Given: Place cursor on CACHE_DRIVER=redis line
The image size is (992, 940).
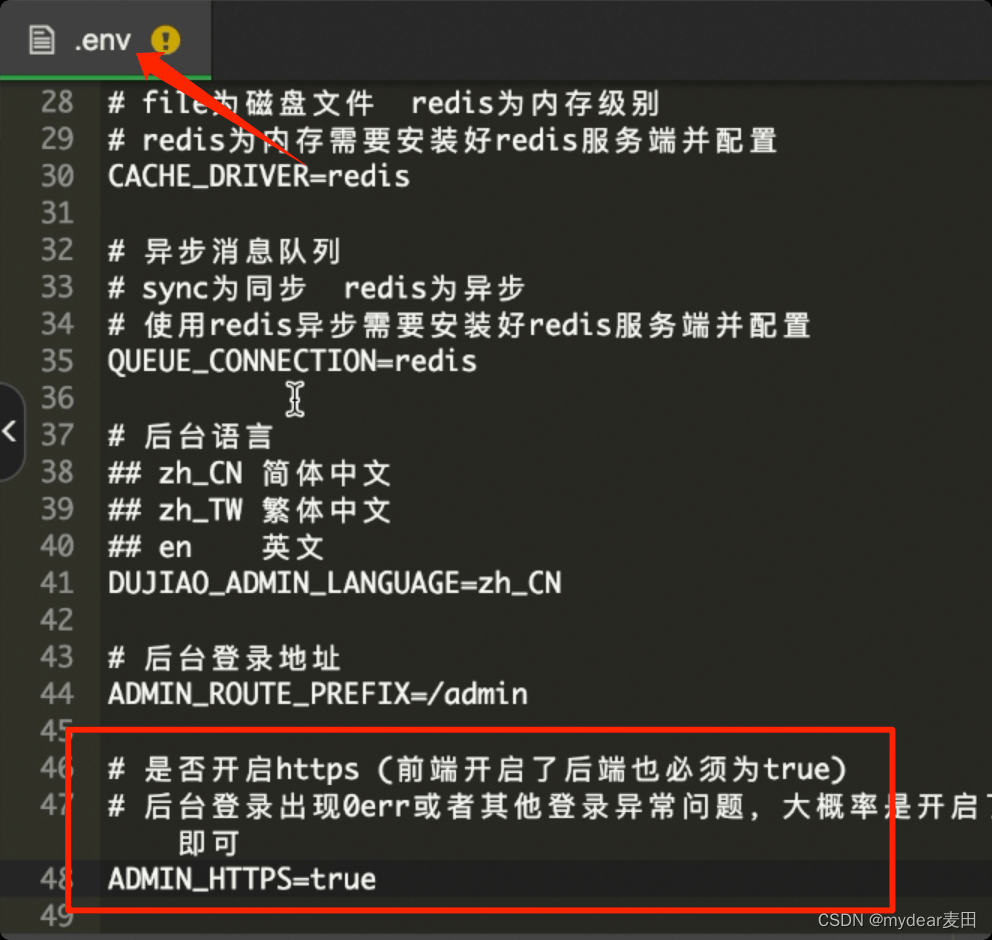Looking at the screenshot, I should [x=259, y=176].
